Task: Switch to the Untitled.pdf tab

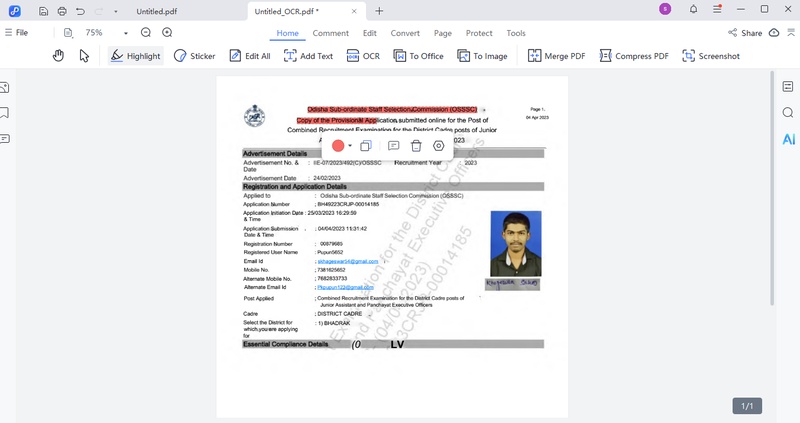Action: 157,11
